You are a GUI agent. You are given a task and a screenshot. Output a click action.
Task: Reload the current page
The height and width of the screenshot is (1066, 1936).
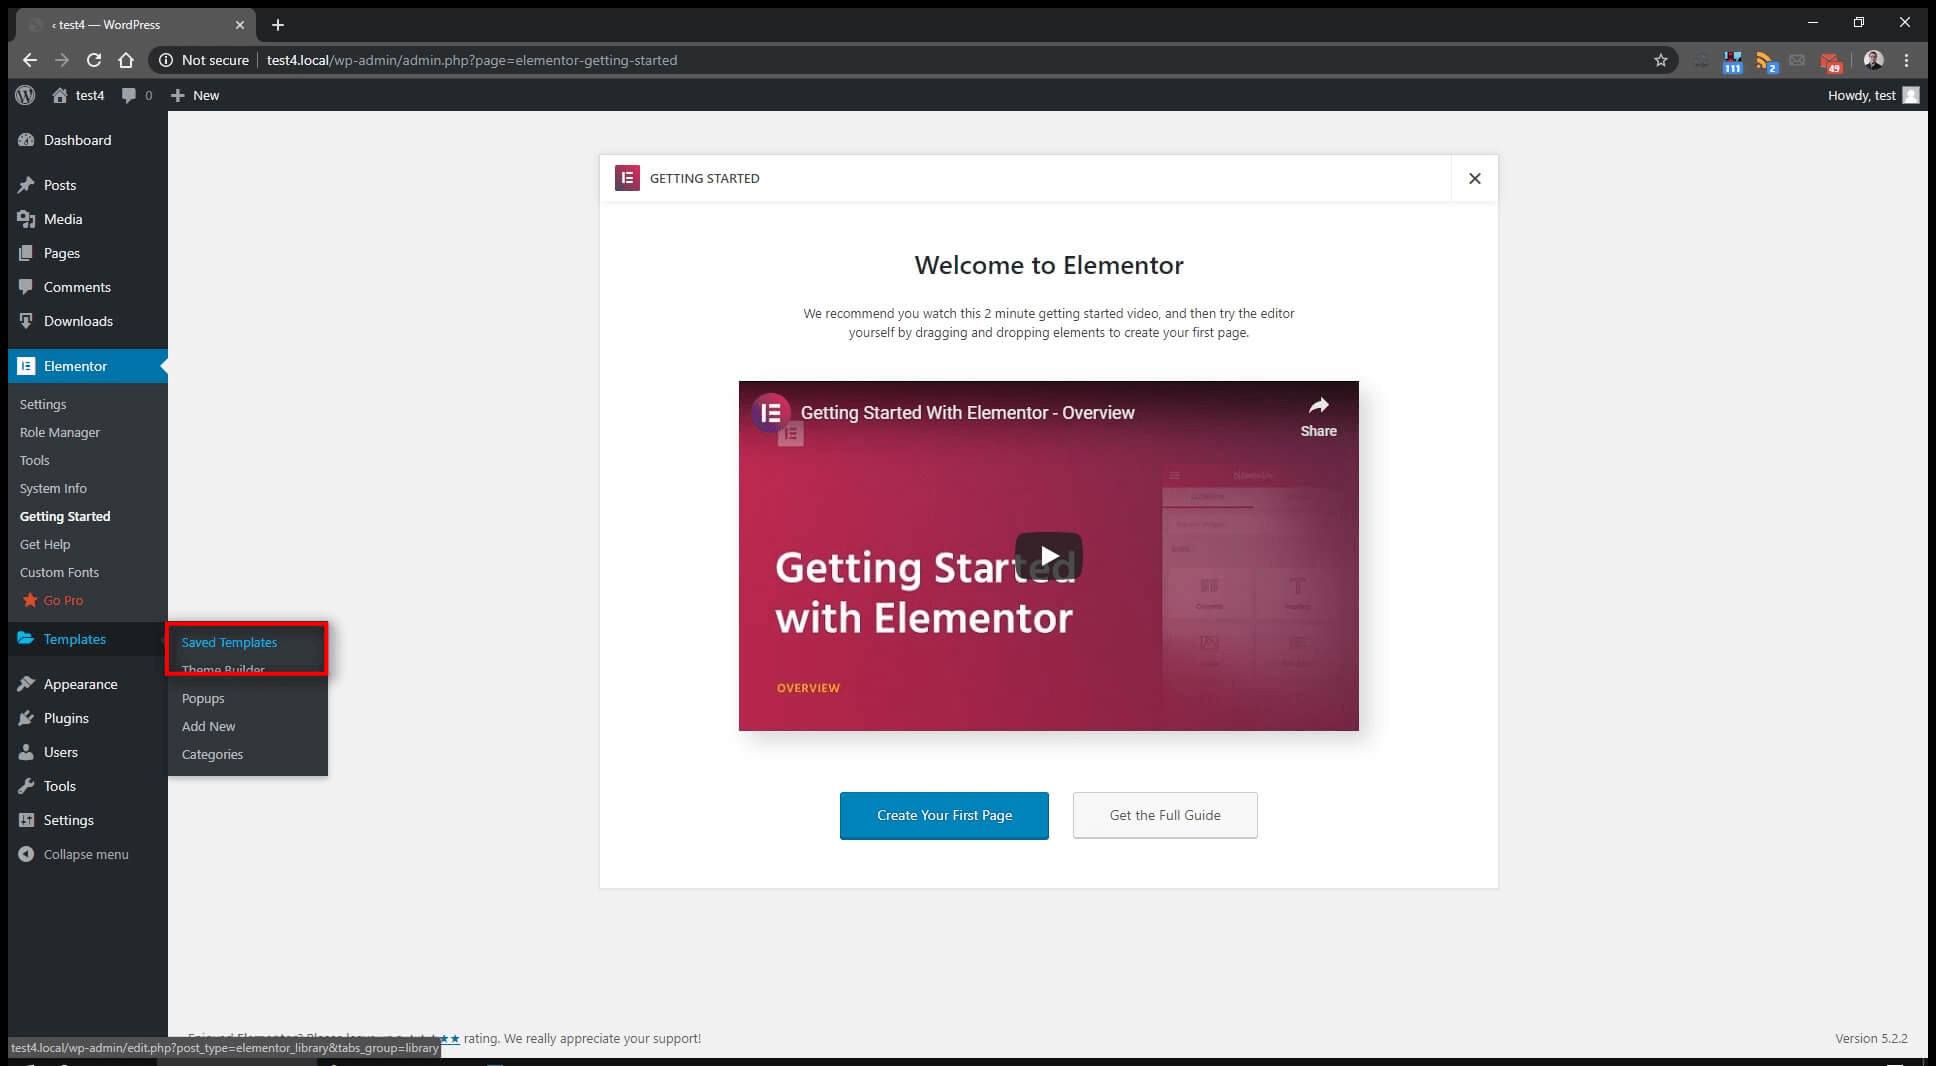[x=94, y=60]
